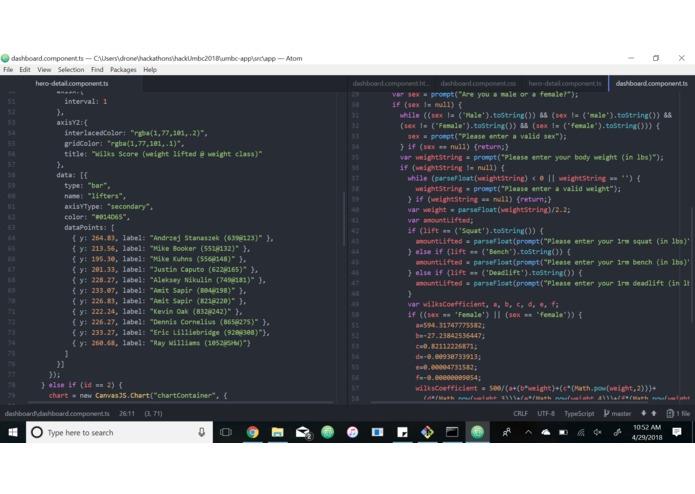Click active Atom editor icon on taskbar
695x494 pixels.
pos(477,432)
